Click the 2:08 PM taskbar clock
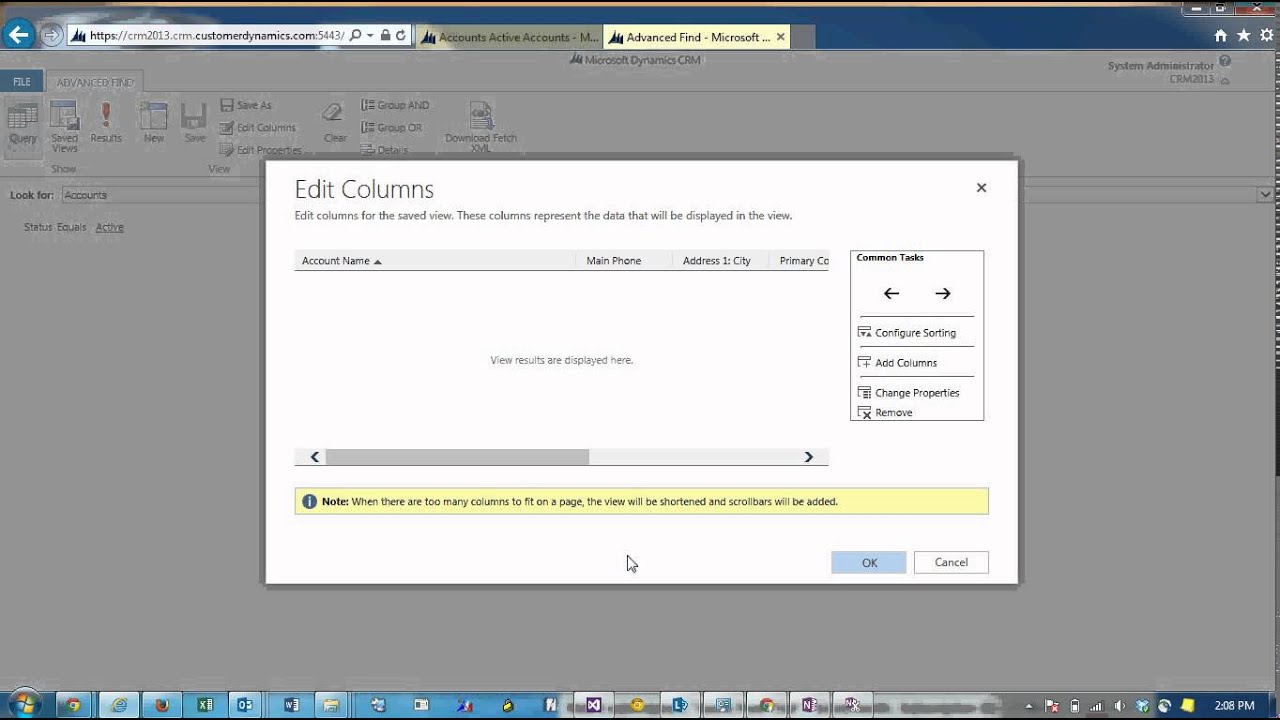The image size is (1280, 720). pos(1234,706)
